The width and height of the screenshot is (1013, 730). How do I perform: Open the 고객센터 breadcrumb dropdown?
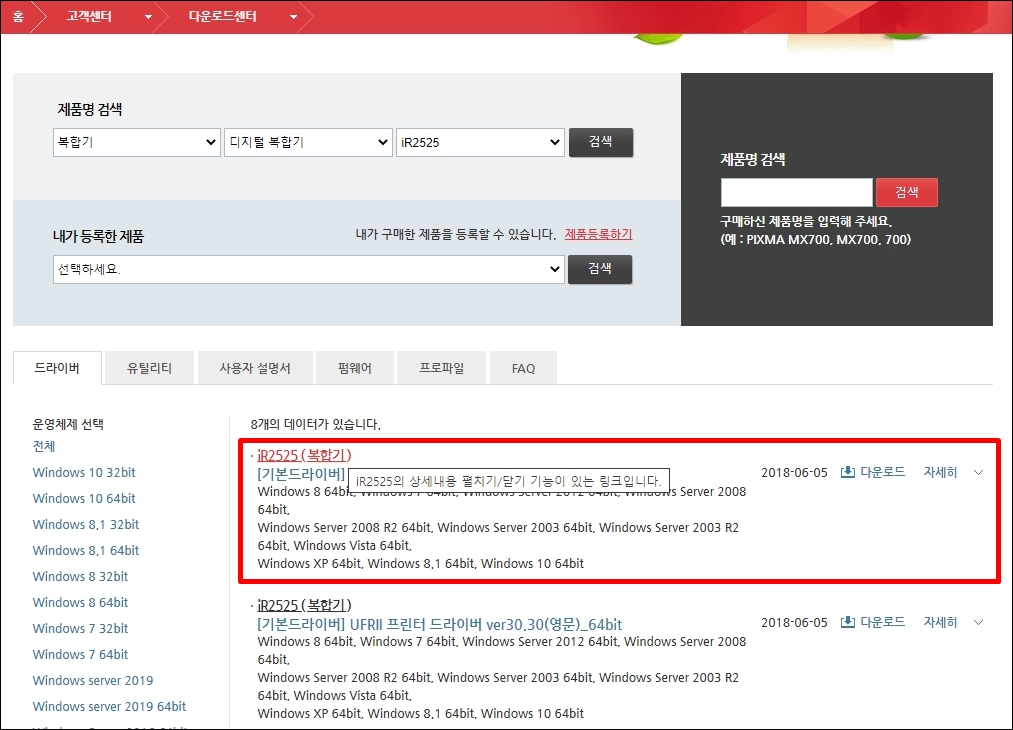click(x=148, y=17)
